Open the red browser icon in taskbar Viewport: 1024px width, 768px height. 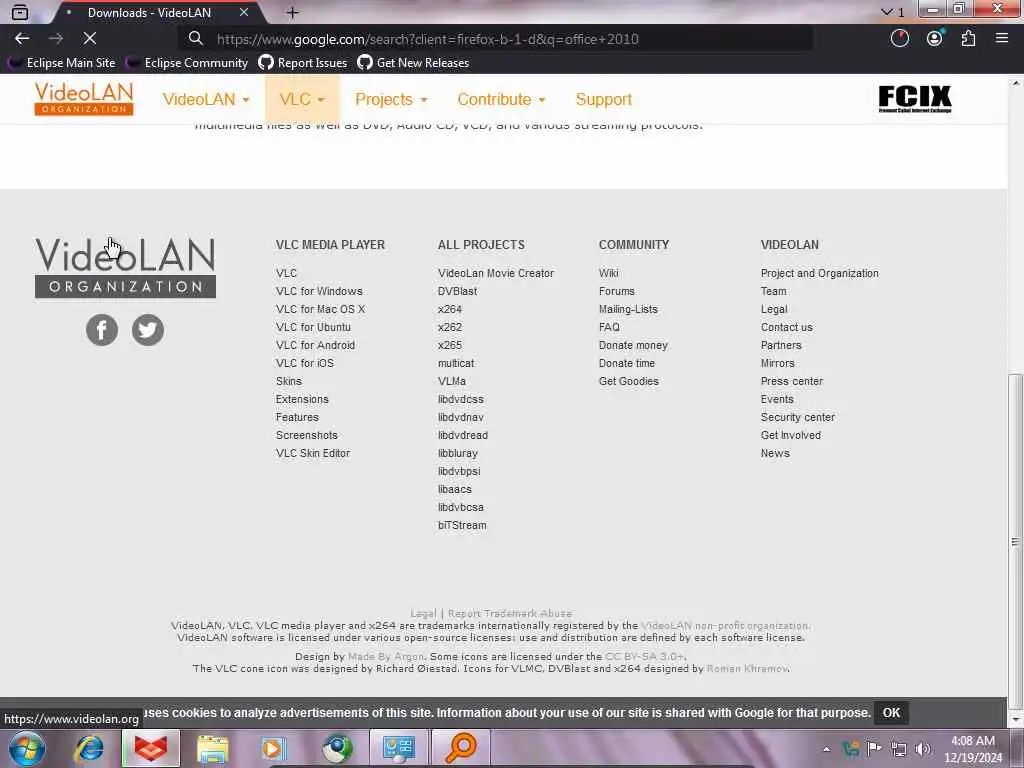point(151,748)
